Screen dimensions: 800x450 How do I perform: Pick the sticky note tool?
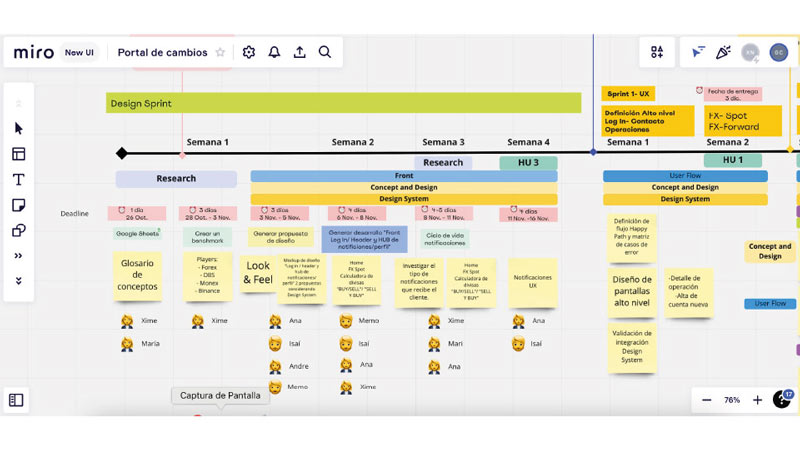[x=18, y=205]
